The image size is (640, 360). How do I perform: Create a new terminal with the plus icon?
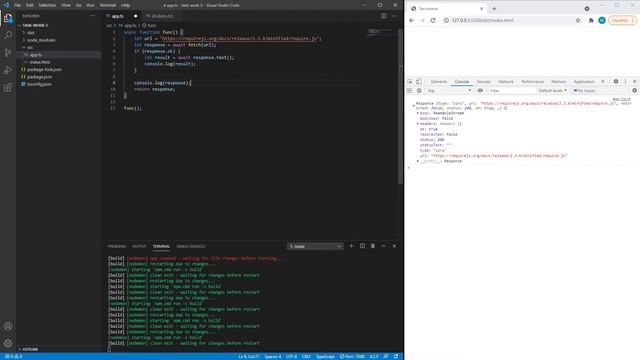(x=351, y=246)
